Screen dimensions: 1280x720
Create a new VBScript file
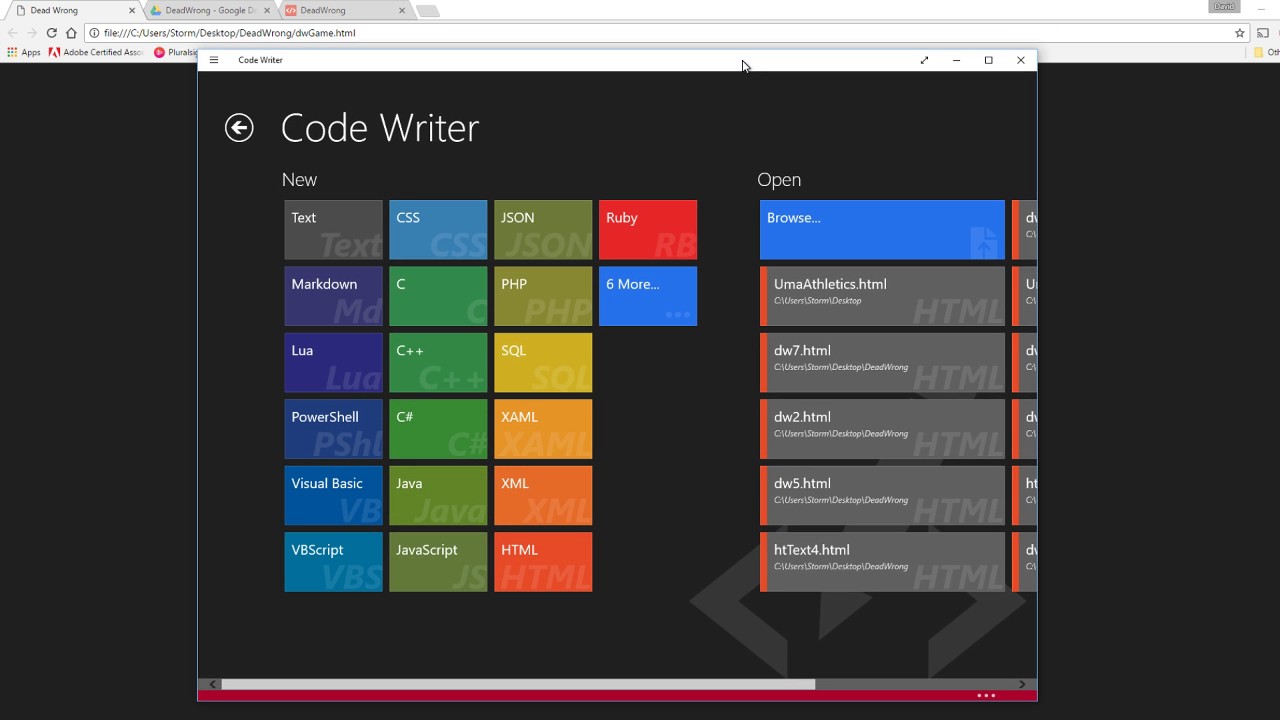333,562
